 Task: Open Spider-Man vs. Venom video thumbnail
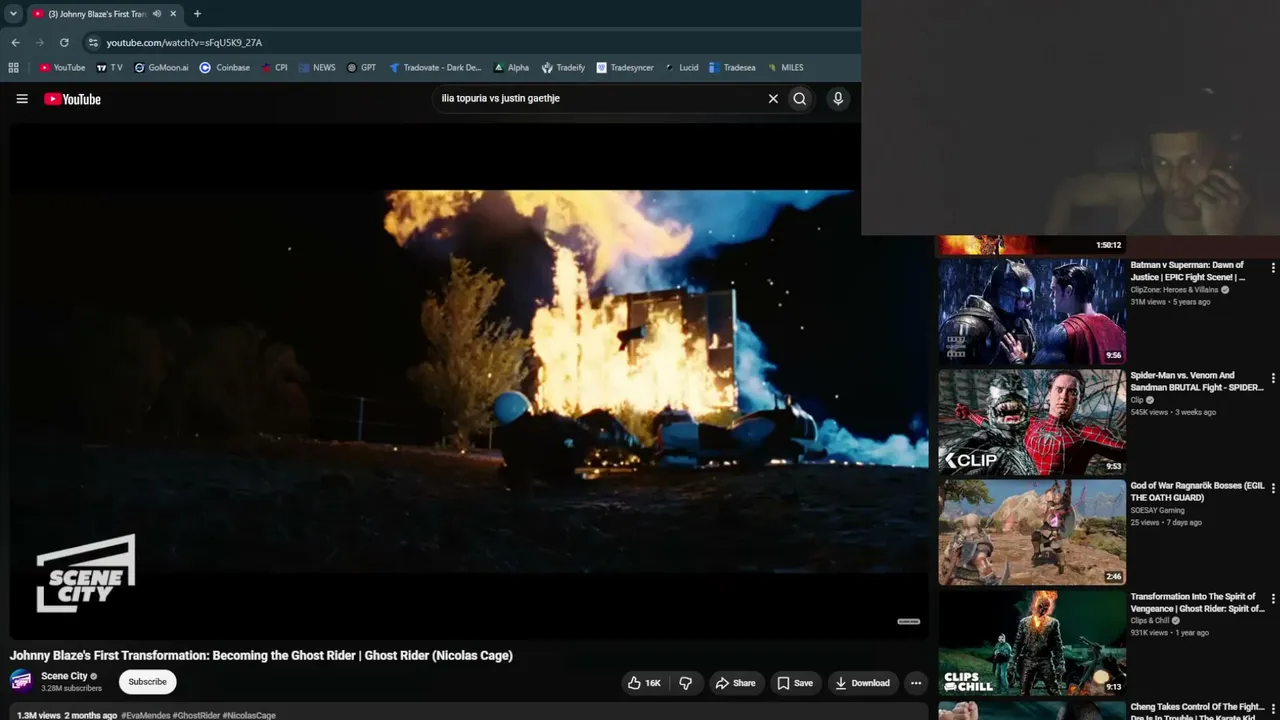coord(1032,422)
